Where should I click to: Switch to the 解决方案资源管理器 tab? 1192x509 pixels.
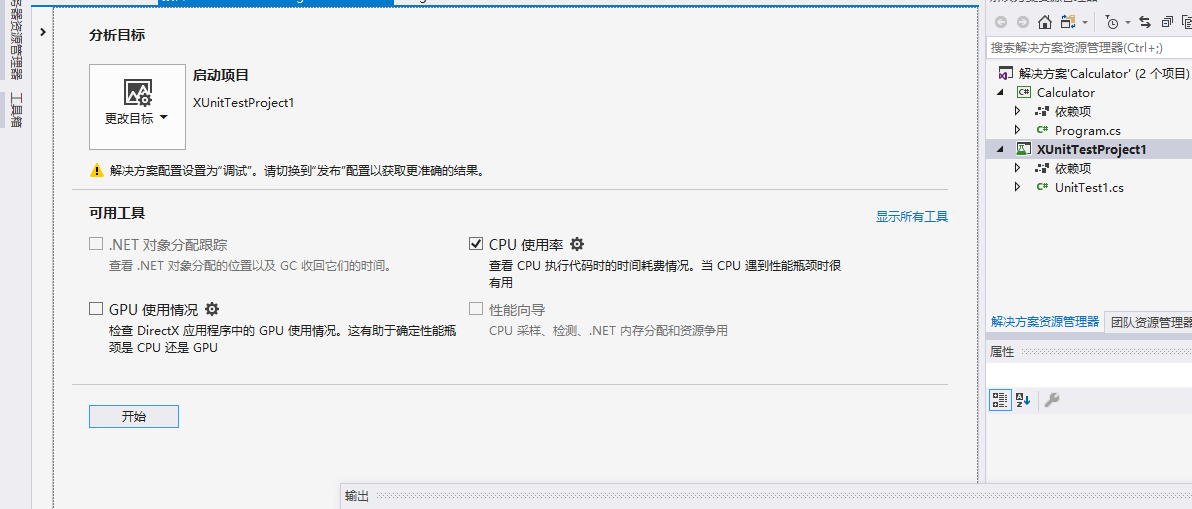(1045, 321)
